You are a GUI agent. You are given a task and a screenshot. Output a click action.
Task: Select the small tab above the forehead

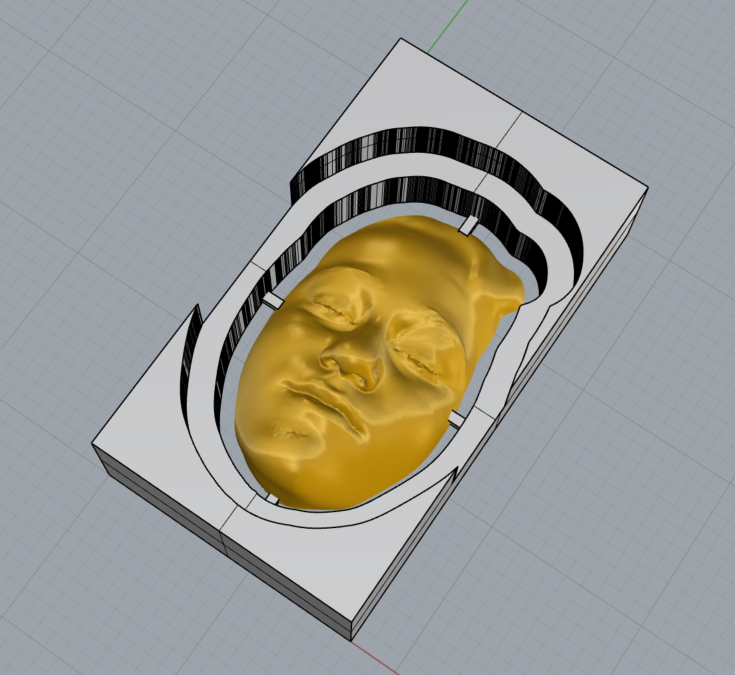point(468,226)
